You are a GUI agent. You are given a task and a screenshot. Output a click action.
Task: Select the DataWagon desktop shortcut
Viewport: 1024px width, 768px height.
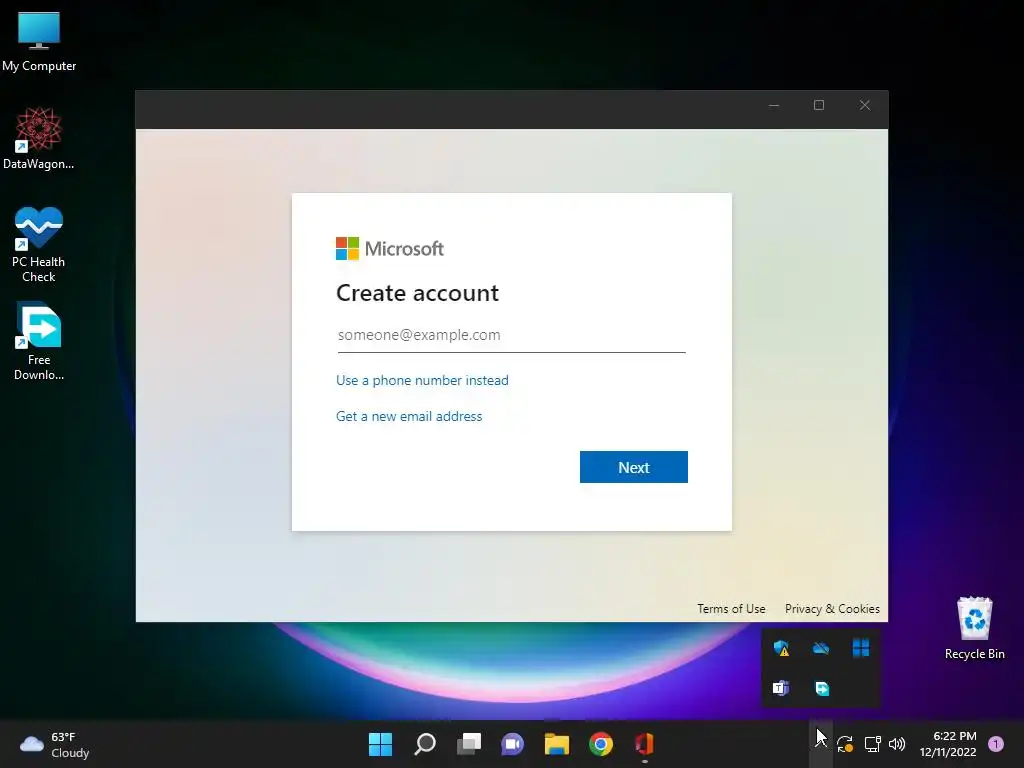39,138
